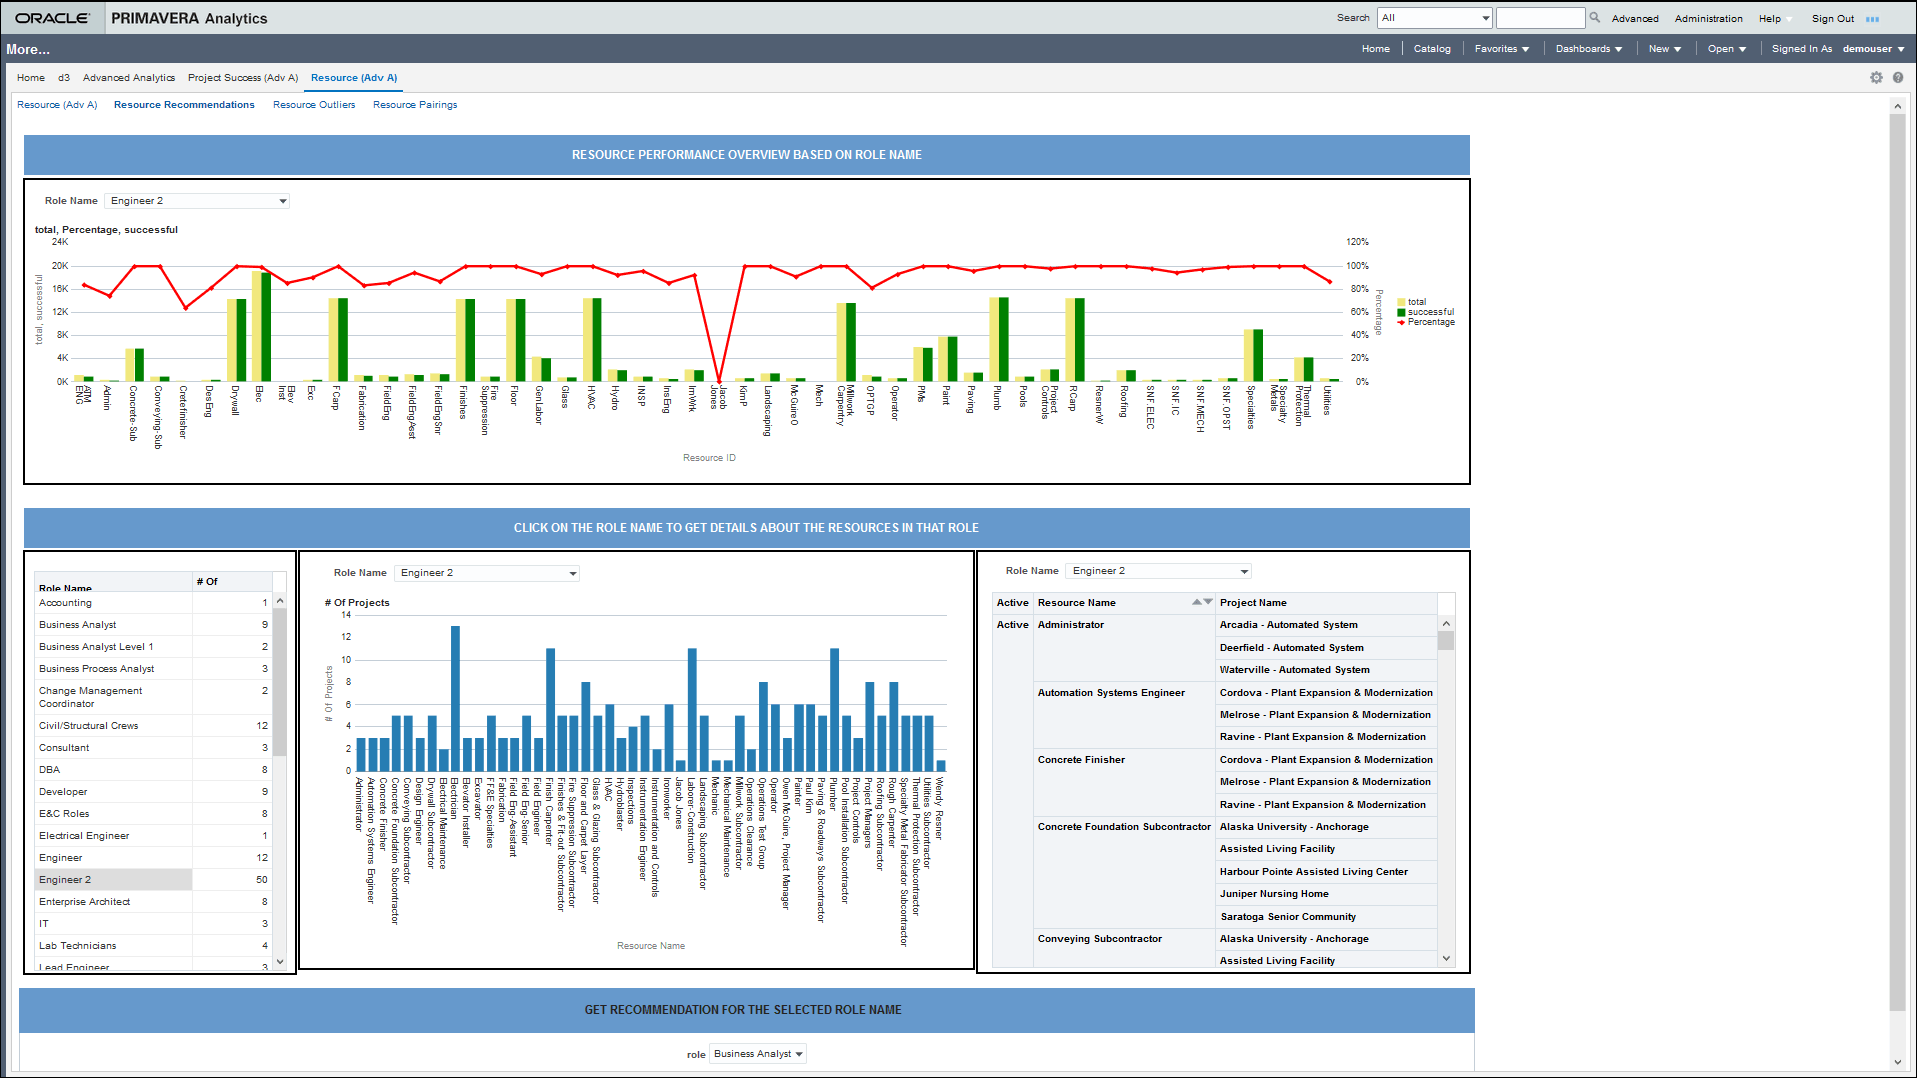Select the DBA role row
The height and width of the screenshot is (1078, 1917).
153,770
